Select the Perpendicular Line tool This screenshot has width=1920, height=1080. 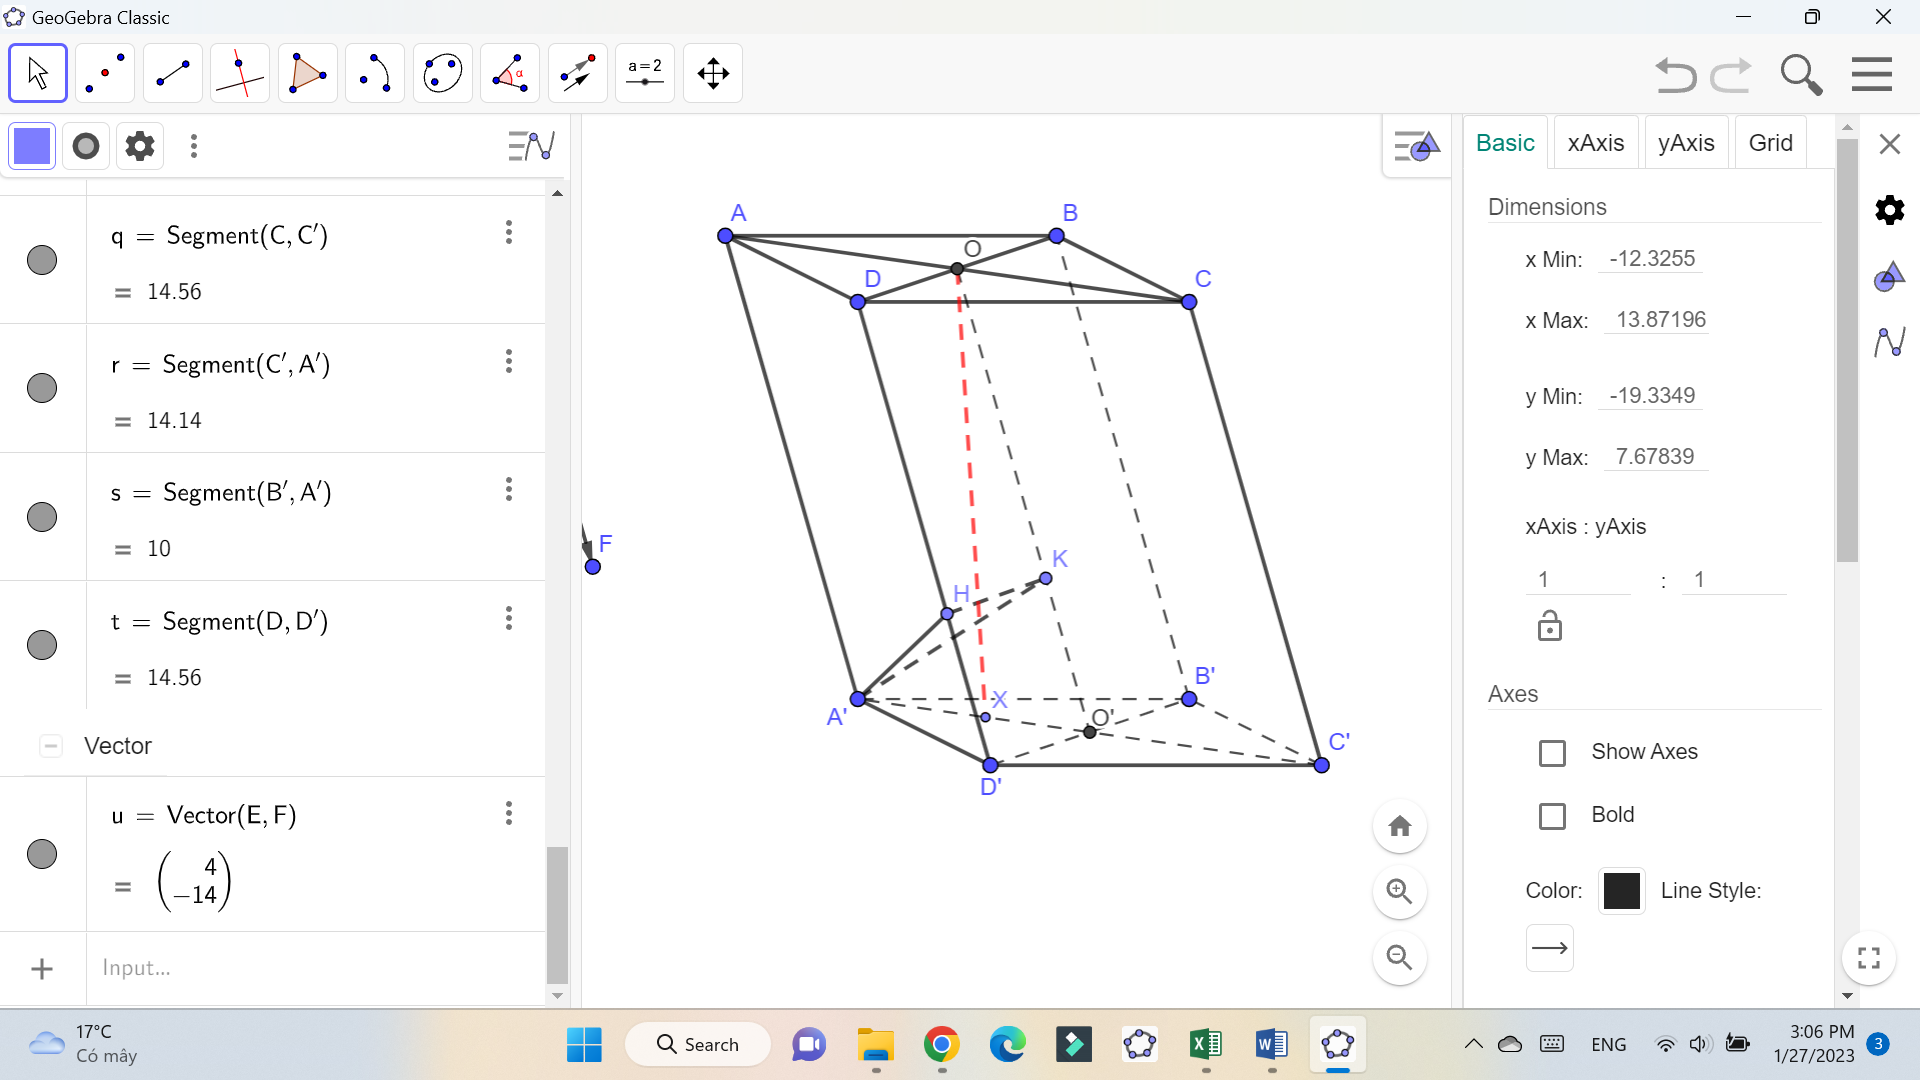240,73
